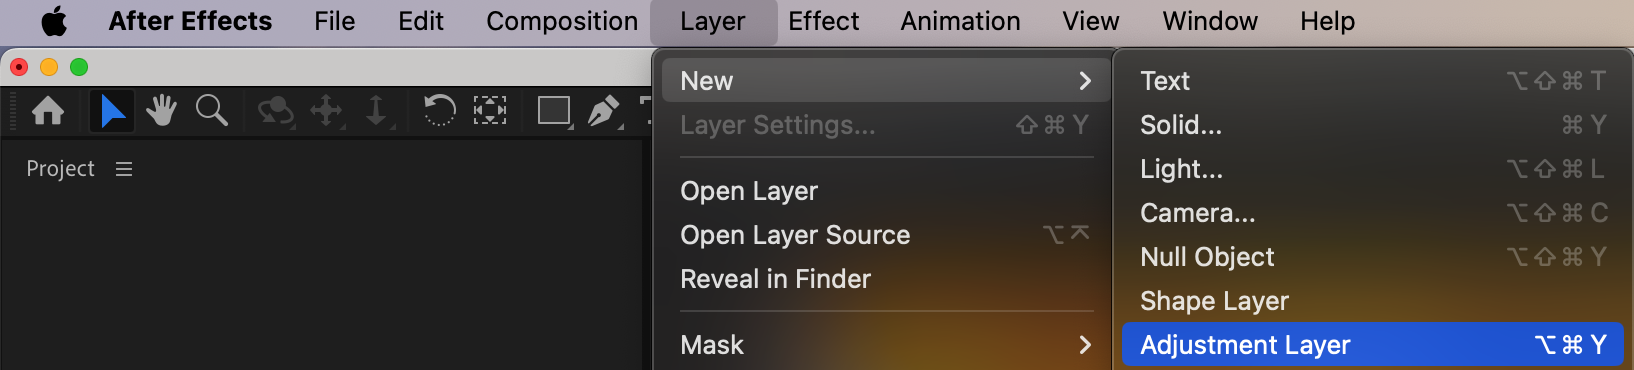Open the Apple menu
Image resolution: width=1634 pixels, height=370 pixels.
[x=54, y=21]
